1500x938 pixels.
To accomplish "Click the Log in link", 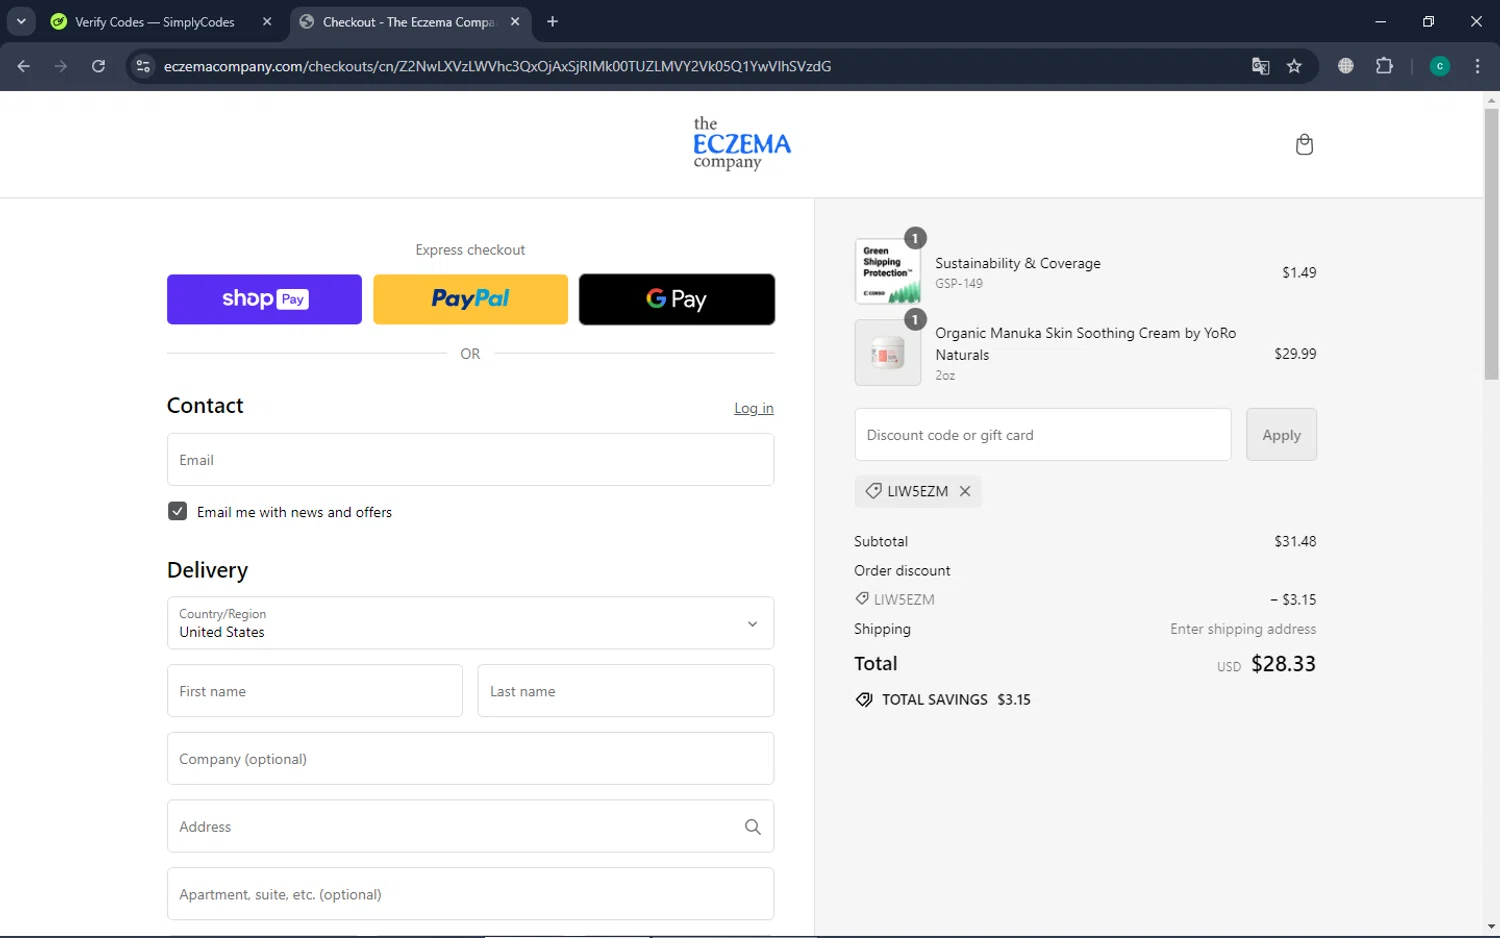I will pyautogui.click(x=754, y=408).
